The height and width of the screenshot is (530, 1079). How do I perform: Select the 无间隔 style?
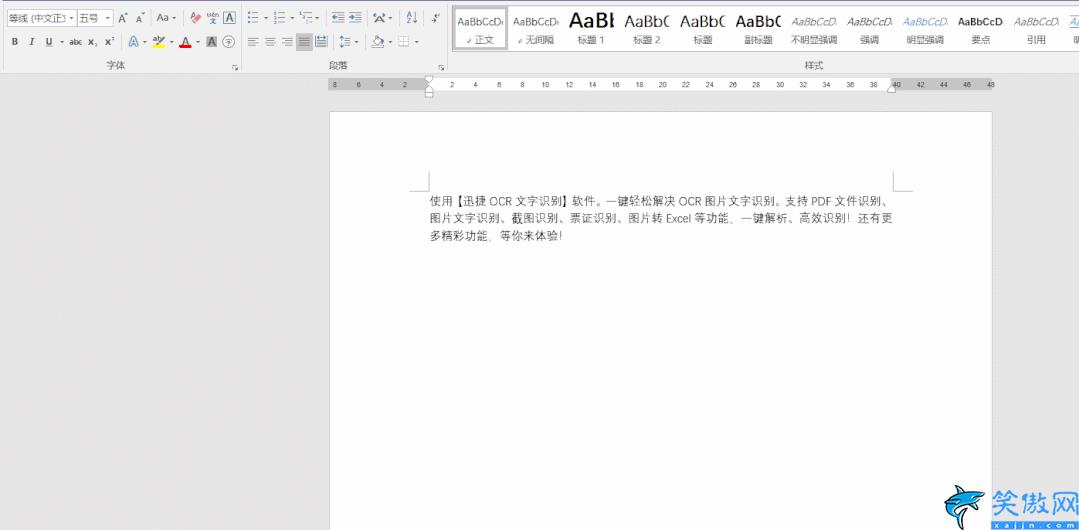point(536,29)
